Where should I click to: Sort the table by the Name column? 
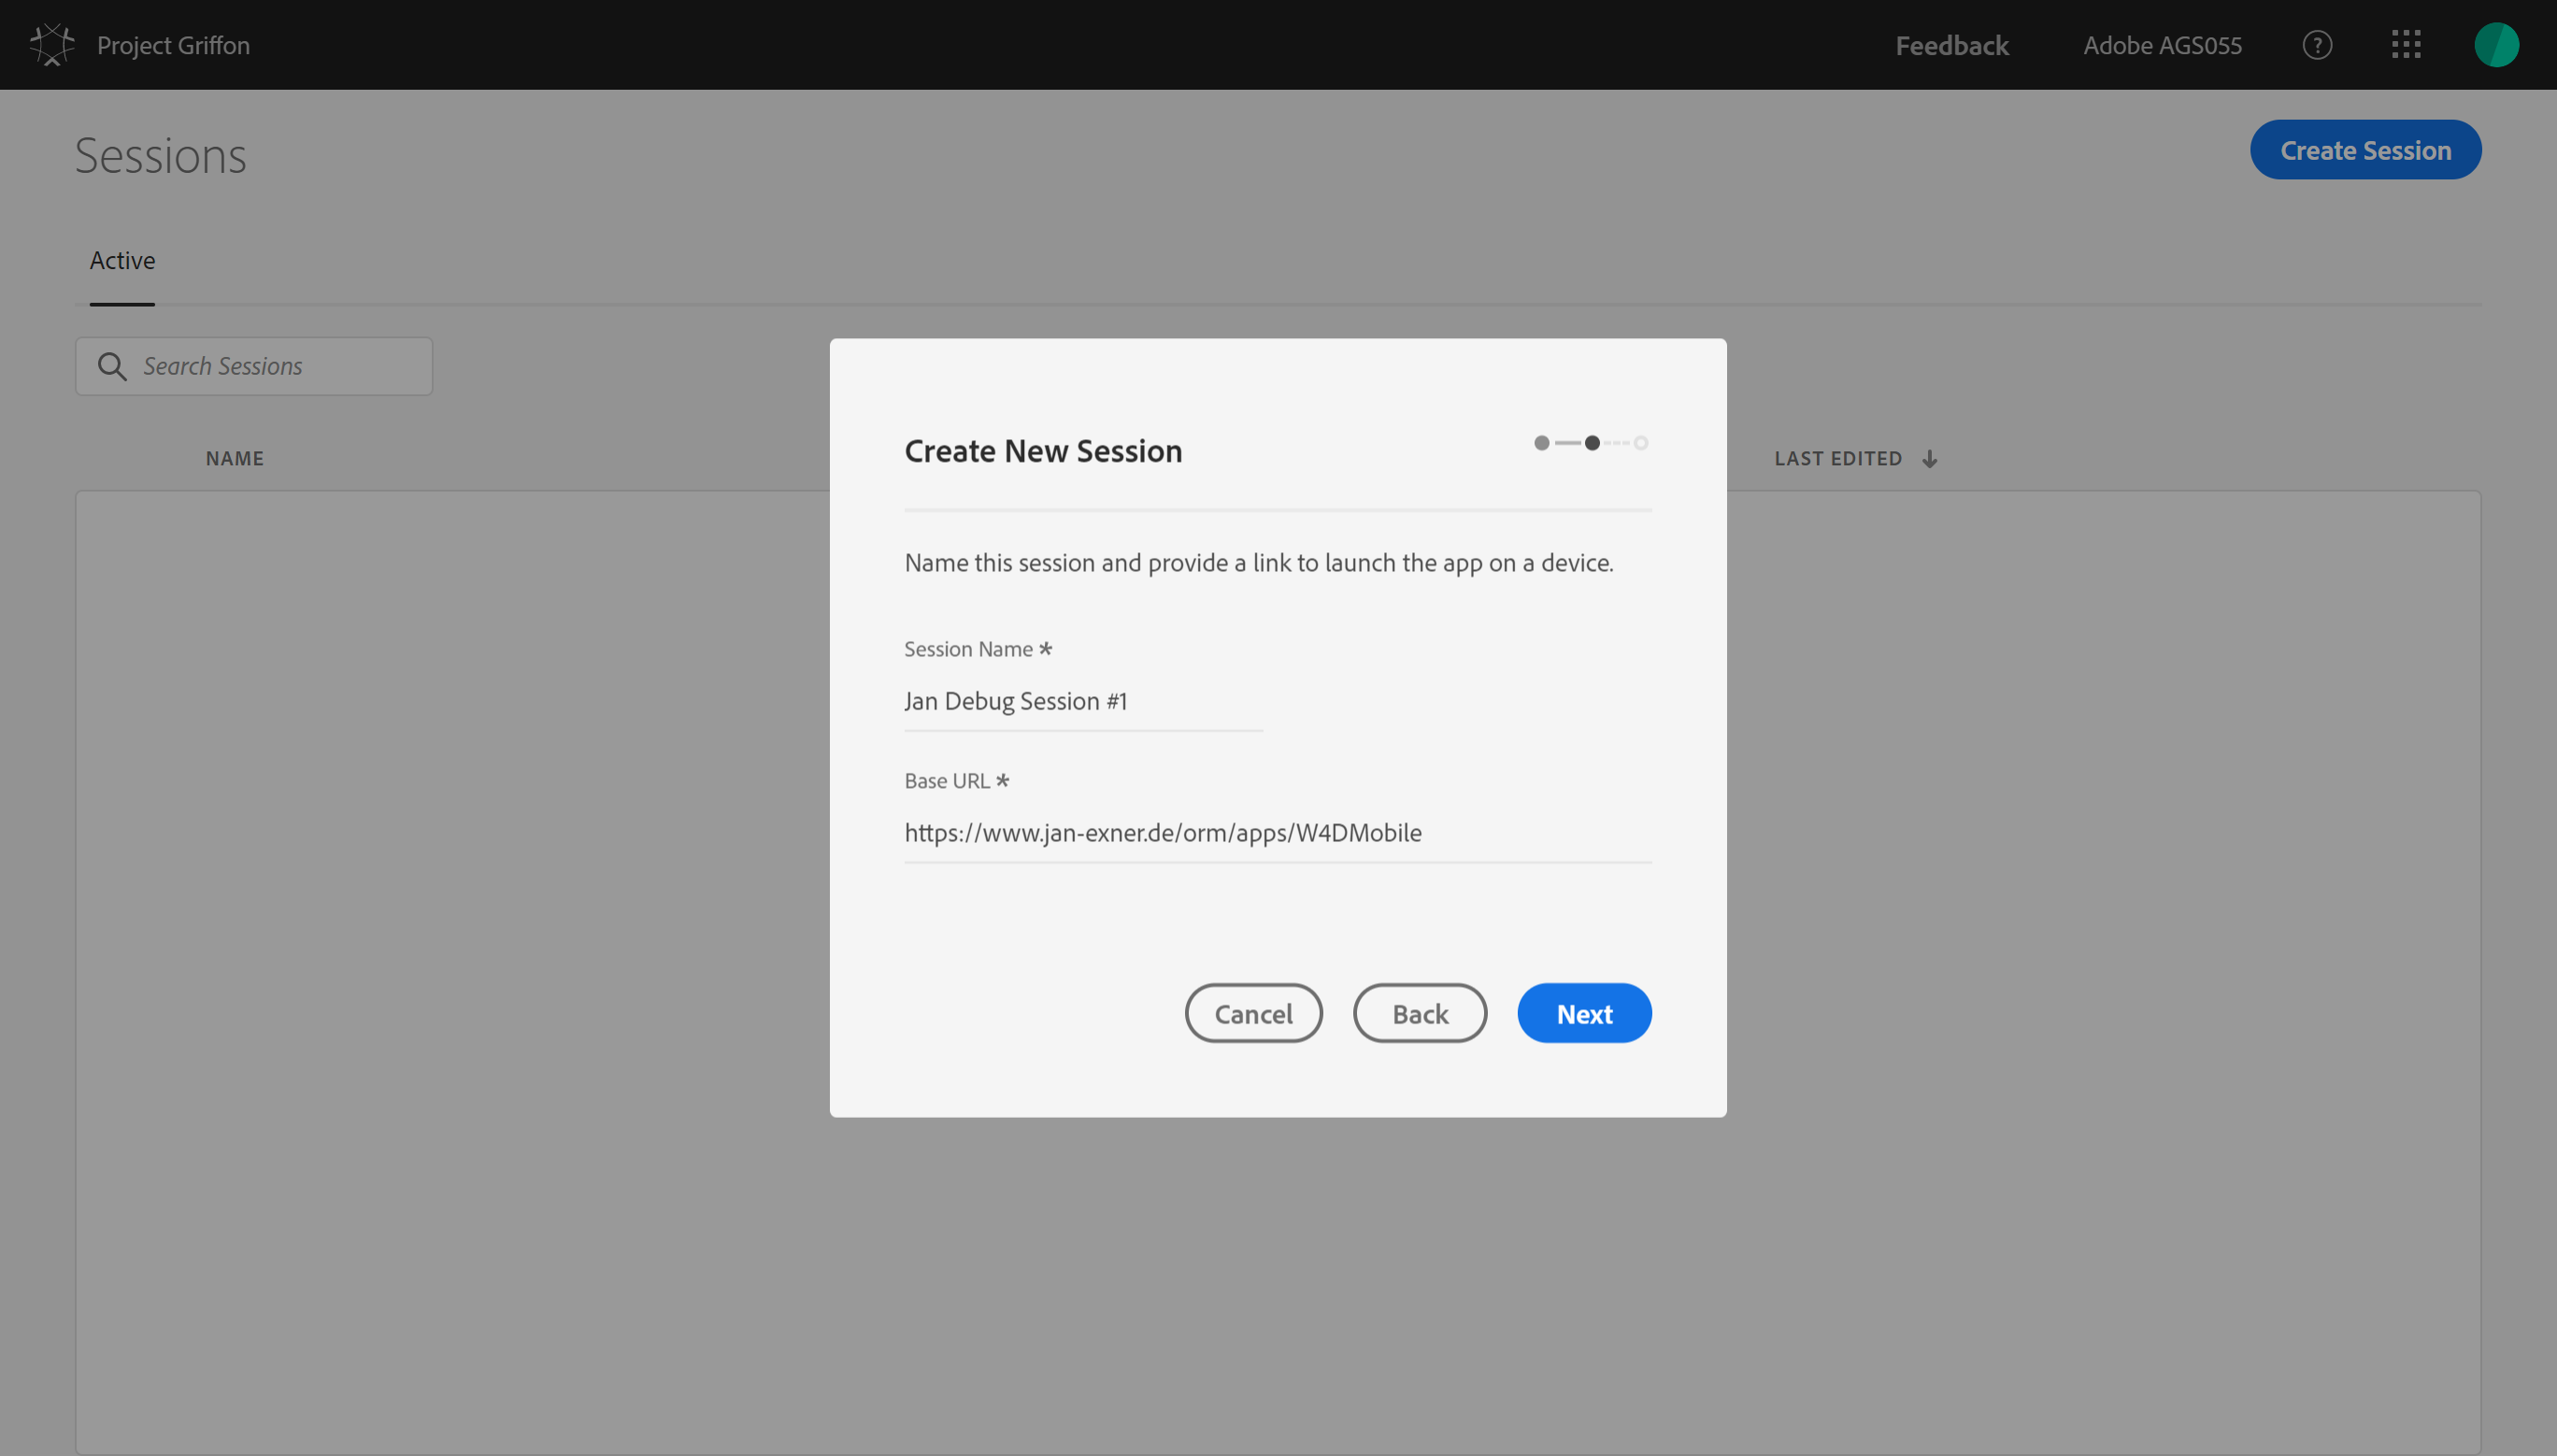pyautogui.click(x=234, y=458)
